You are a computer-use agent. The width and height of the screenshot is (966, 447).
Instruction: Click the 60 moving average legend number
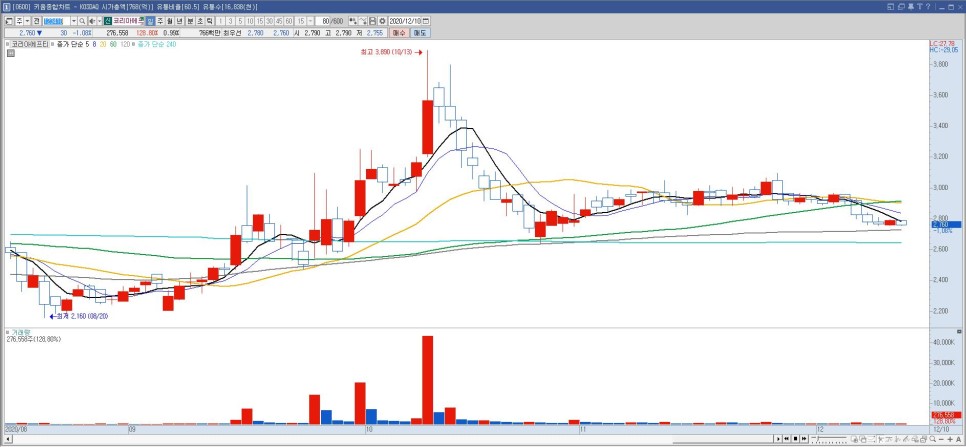(x=113, y=44)
